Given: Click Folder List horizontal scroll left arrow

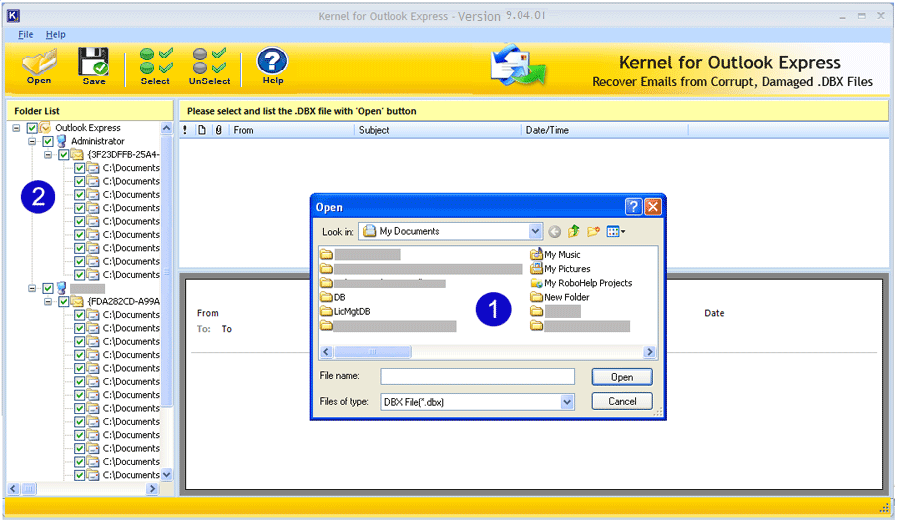Looking at the screenshot, I should coord(13,489).
